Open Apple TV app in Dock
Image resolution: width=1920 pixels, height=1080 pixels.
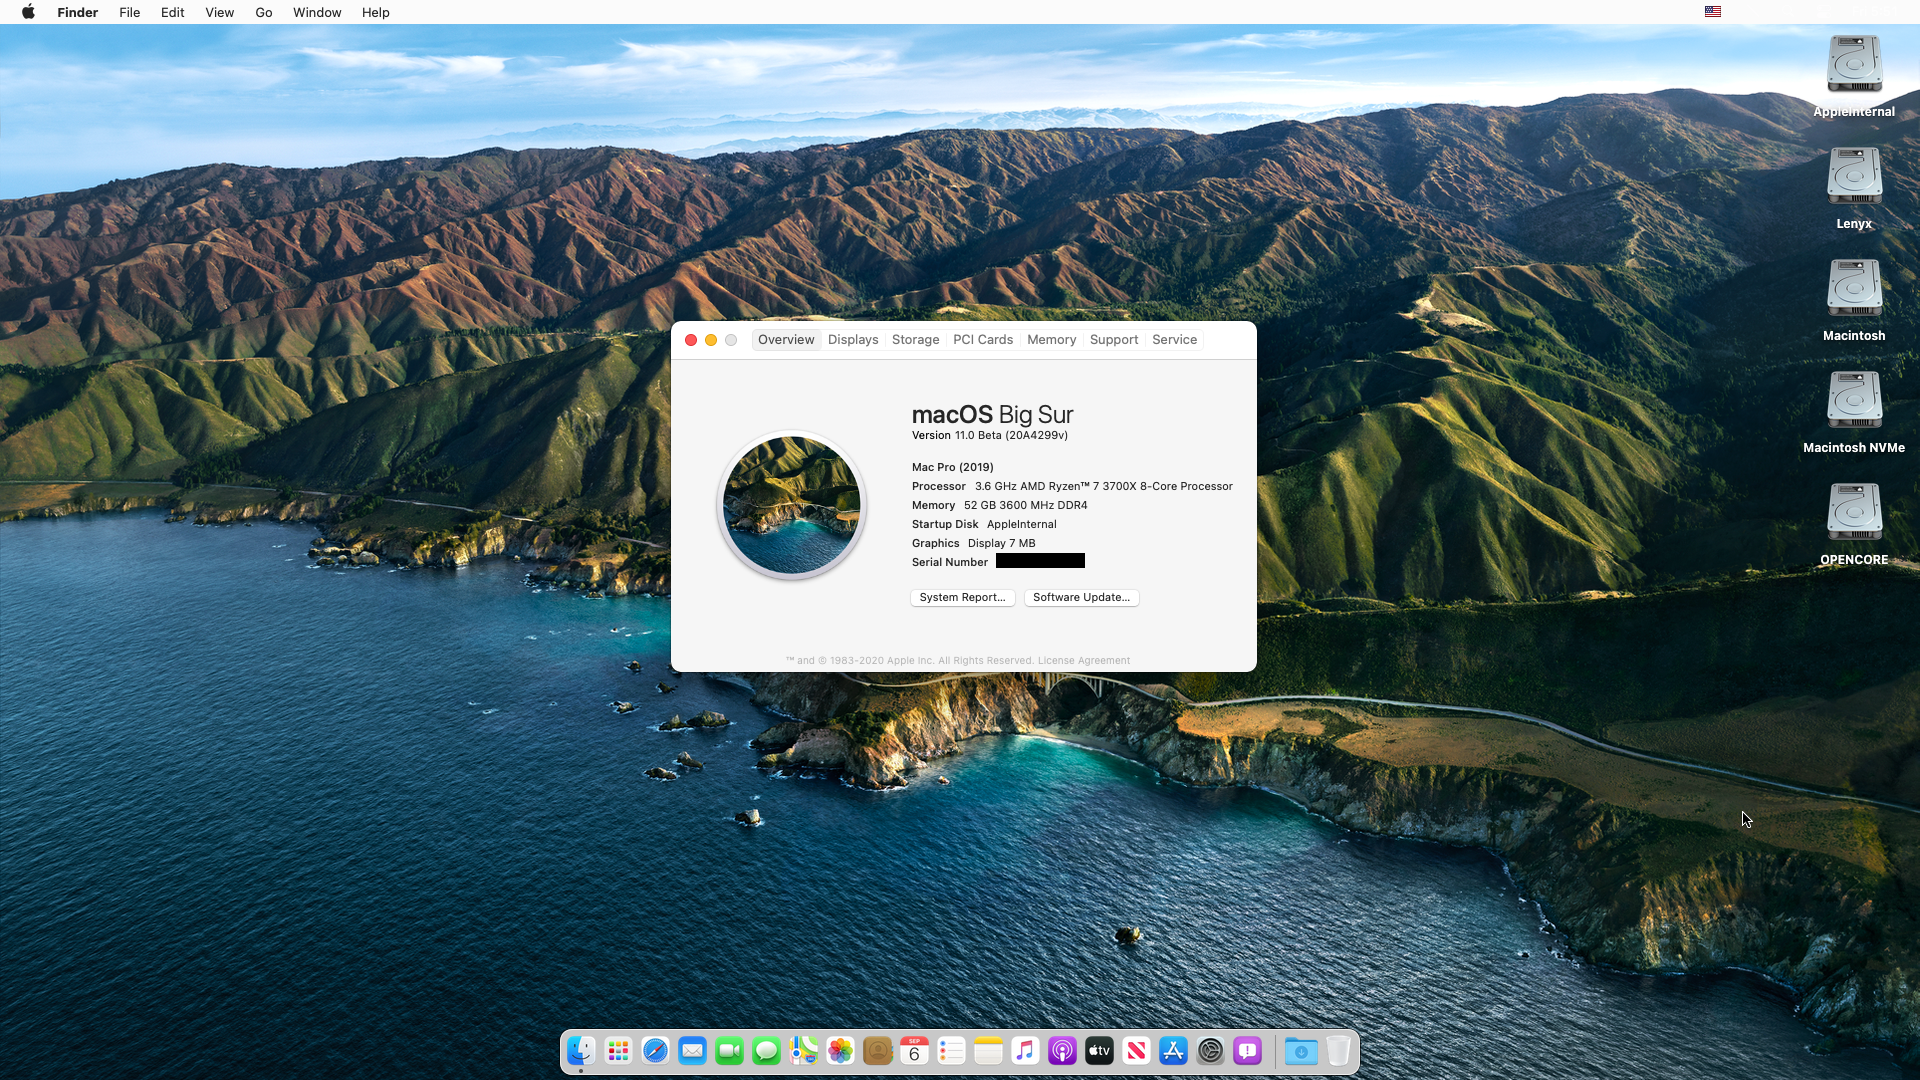[x=1099, y=1051]
